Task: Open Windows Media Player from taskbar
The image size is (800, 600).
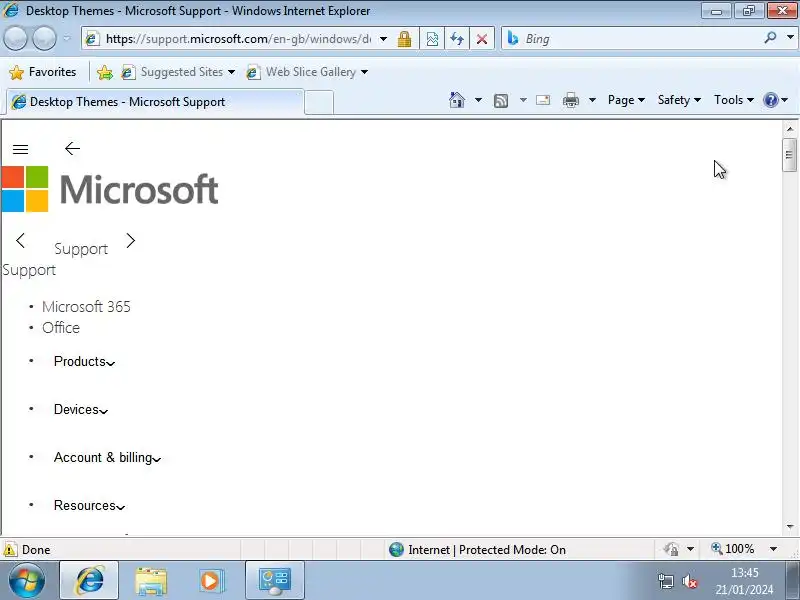Action: click(211, 581)
